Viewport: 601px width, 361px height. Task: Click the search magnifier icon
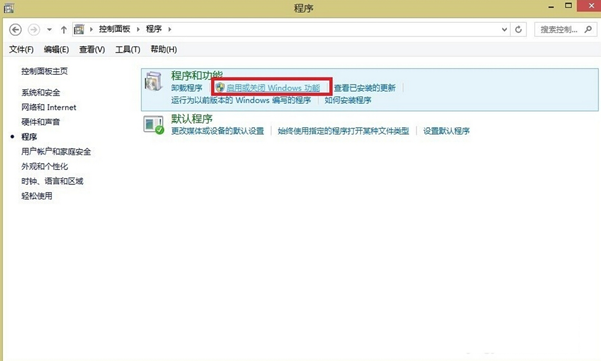coord(588,29)
